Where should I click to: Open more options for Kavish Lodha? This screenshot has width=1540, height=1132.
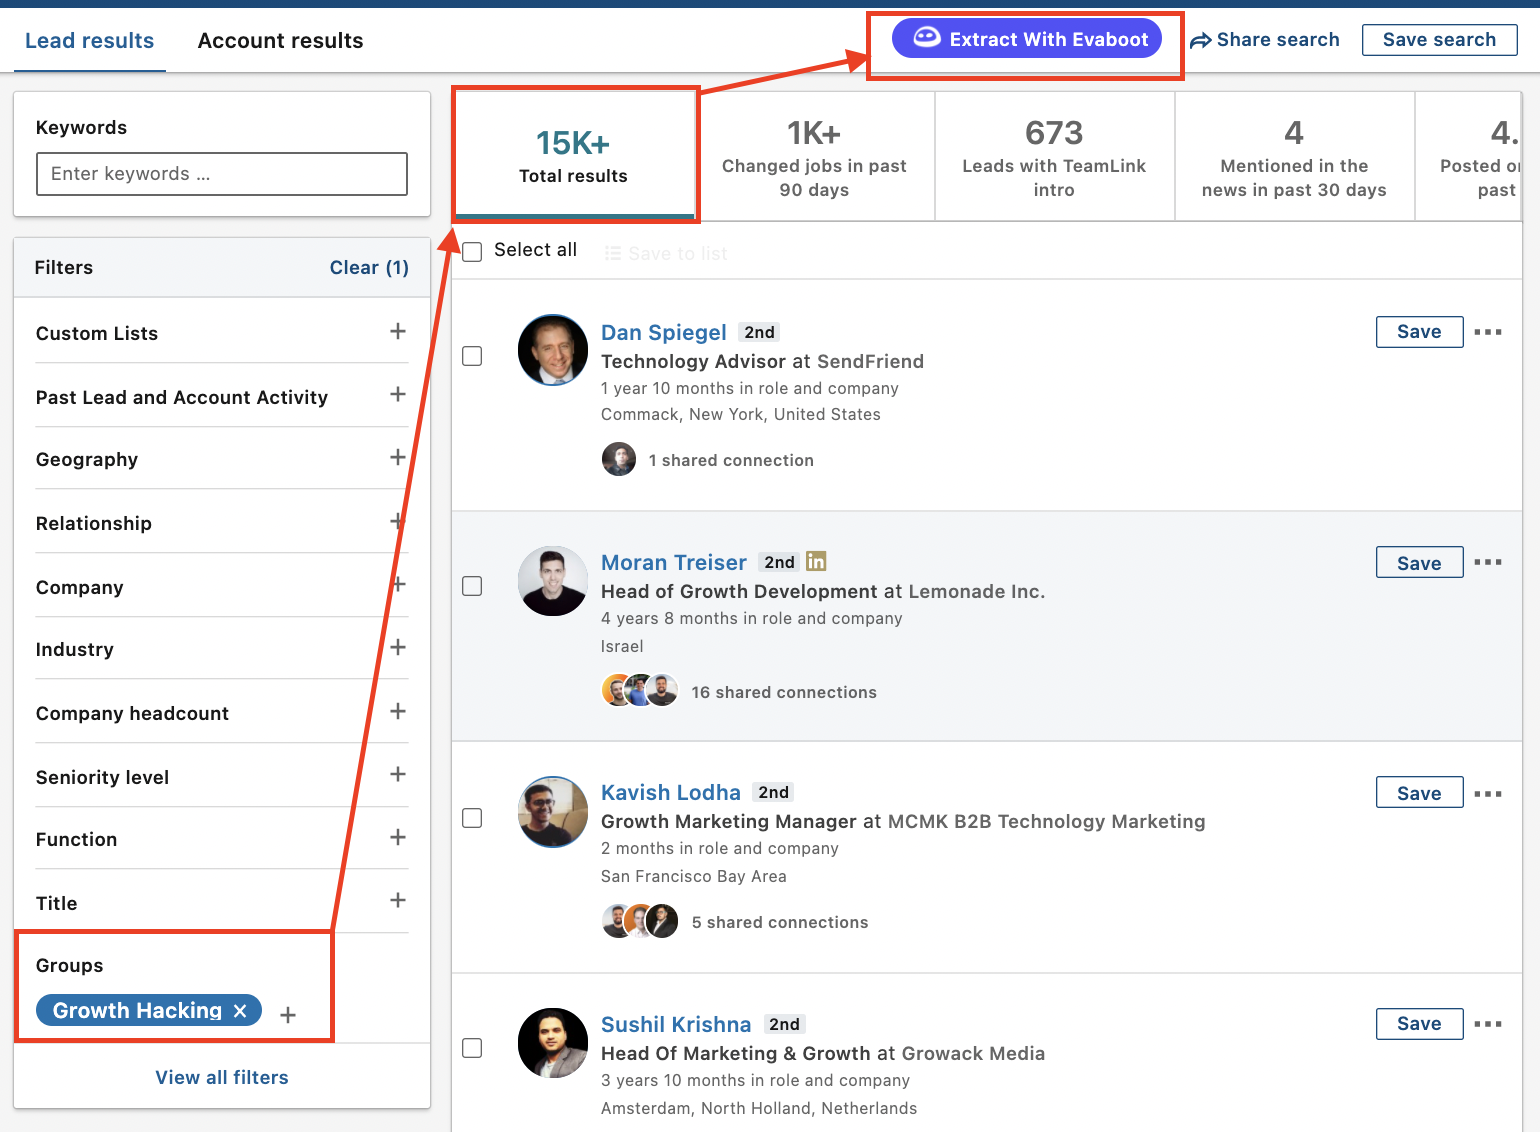point(1487,793)
